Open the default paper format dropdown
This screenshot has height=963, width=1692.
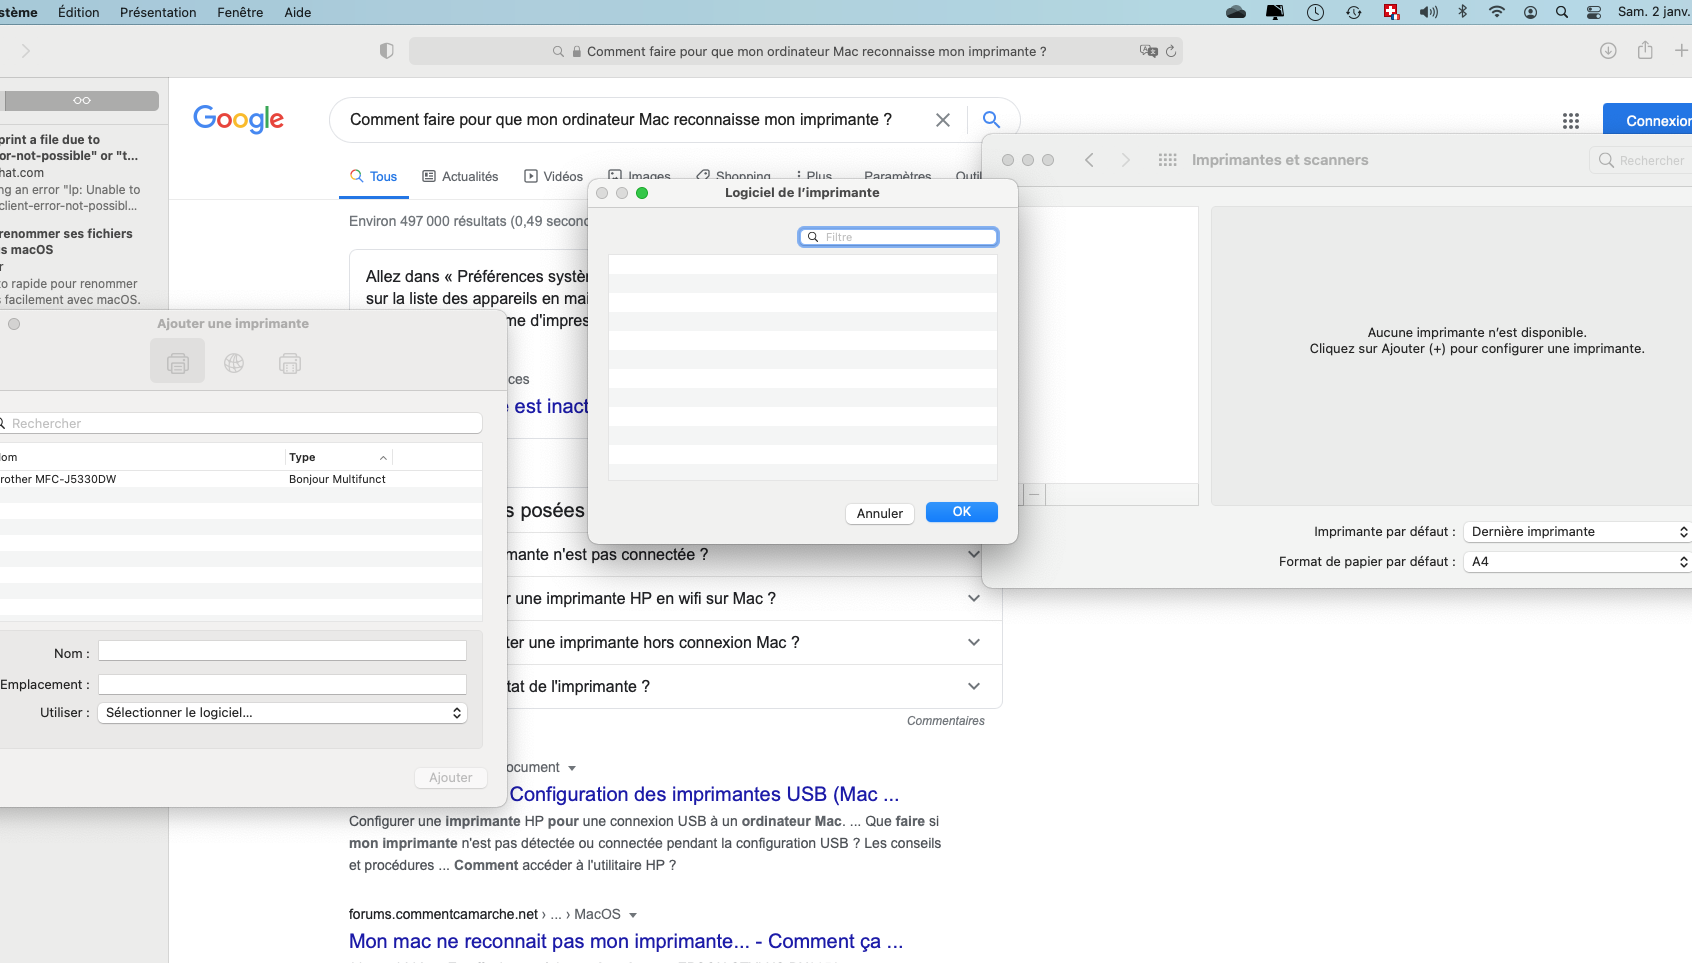[1578, 562]
